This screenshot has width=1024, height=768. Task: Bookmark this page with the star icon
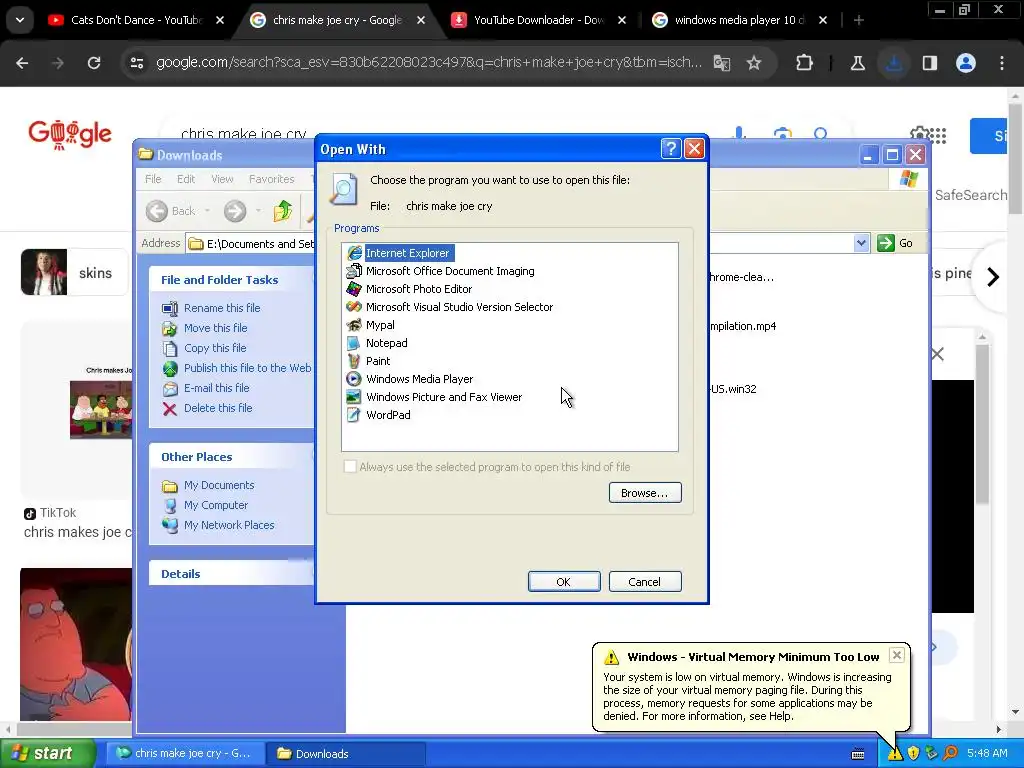(754, 63)
